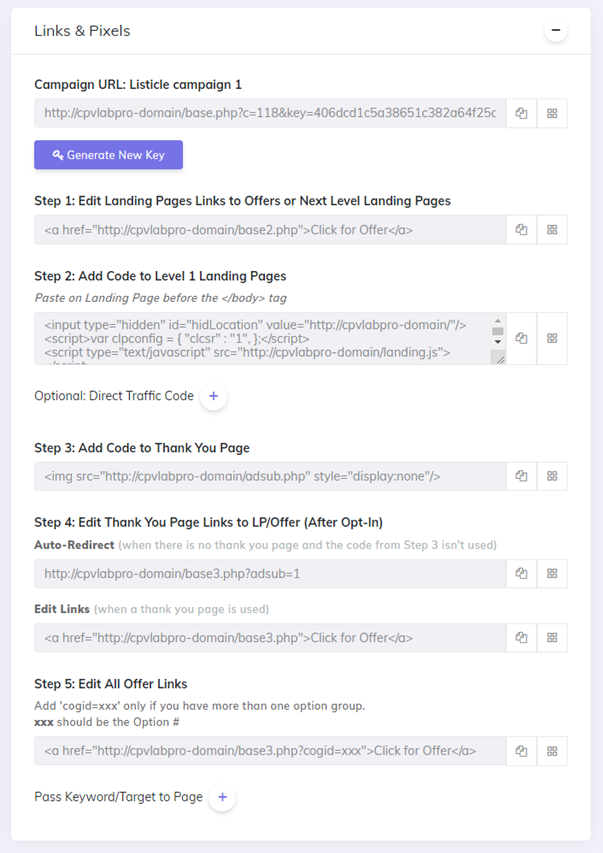Click 'Step 5: Edit All Offer Links' heading
Viewport: 603px width, 853px height.
[x=110, y=684]
